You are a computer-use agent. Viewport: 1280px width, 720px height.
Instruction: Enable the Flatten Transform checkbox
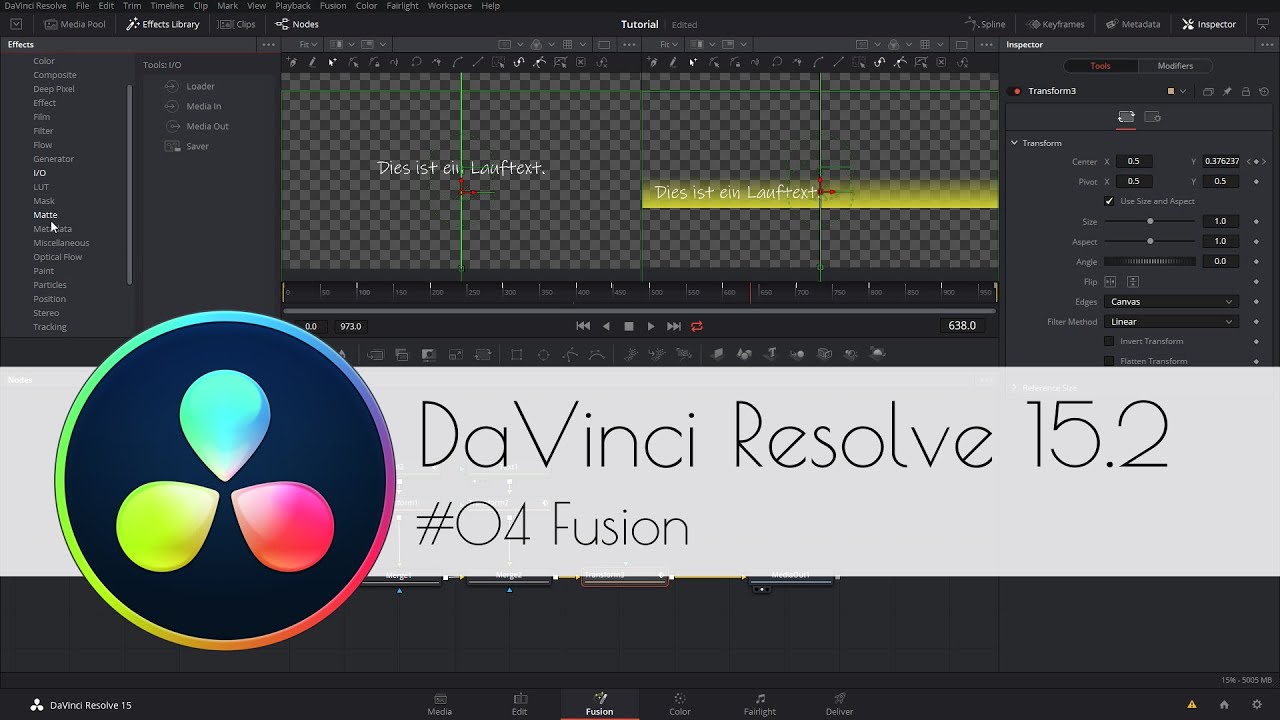click(x=1109, y=361)
